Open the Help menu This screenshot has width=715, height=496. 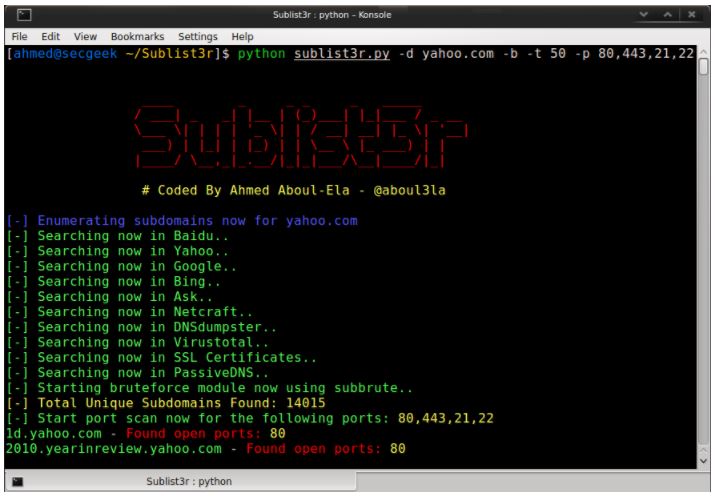tap(242, 36)
